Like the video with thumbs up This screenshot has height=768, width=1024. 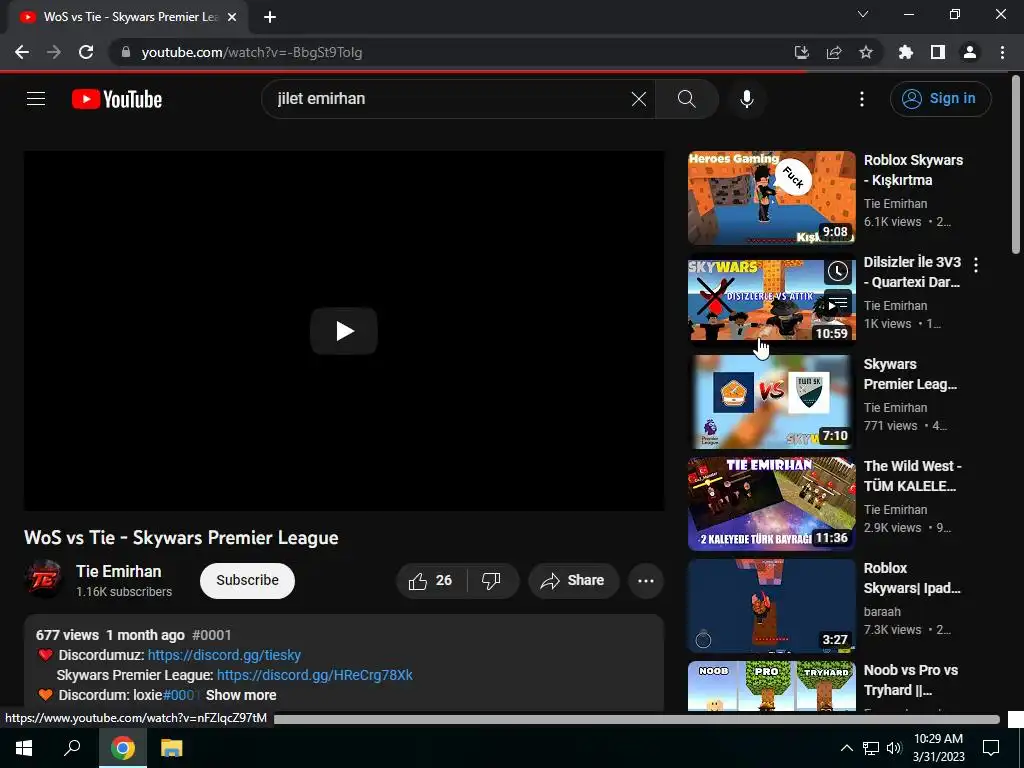point(431,581)
